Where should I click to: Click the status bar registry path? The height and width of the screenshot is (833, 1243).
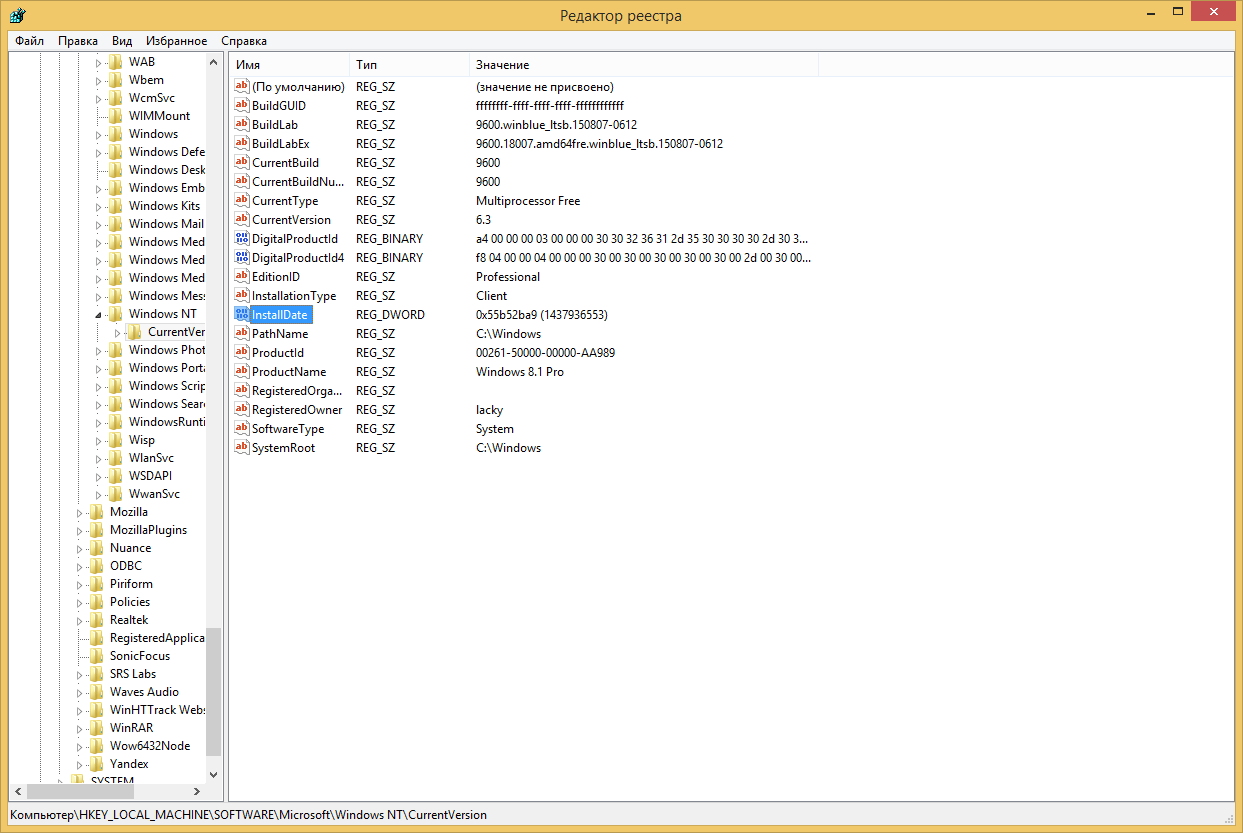tap(249, 815)
